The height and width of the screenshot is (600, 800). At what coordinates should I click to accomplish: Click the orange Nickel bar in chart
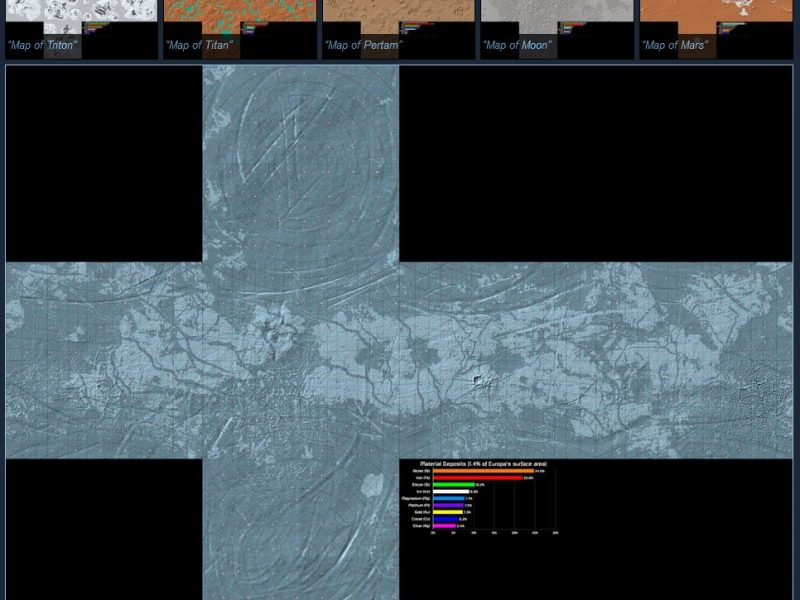point(482,471)
